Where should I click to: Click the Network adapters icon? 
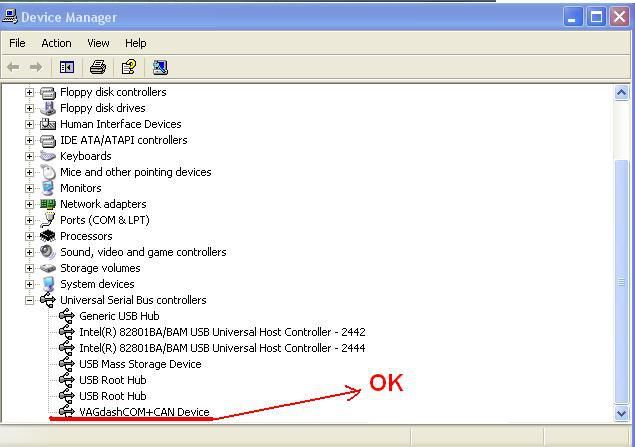pyautogui.click(x=48, y=204)
